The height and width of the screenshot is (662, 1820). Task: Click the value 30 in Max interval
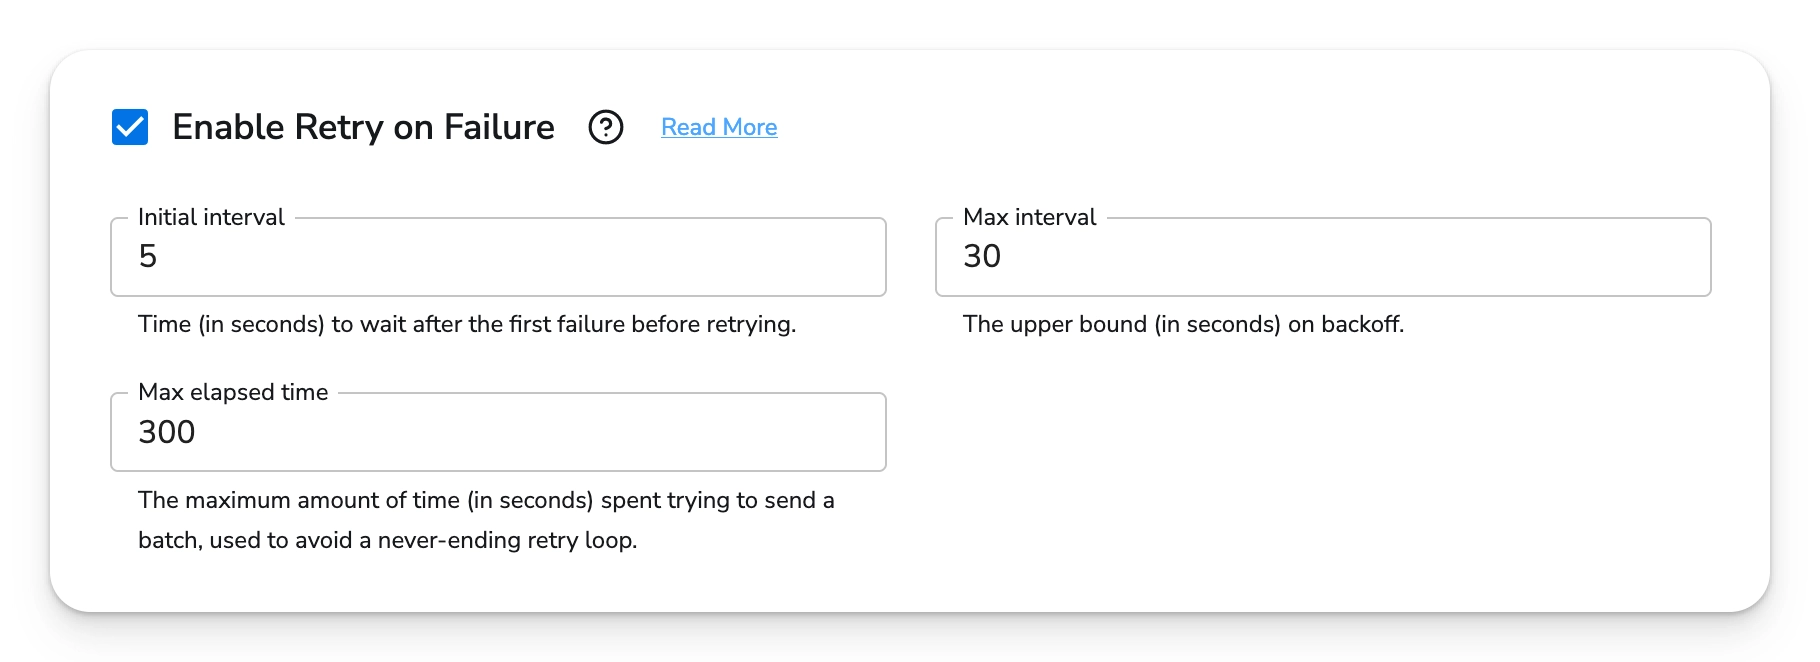pyautogui.click(x=982, y=257)
